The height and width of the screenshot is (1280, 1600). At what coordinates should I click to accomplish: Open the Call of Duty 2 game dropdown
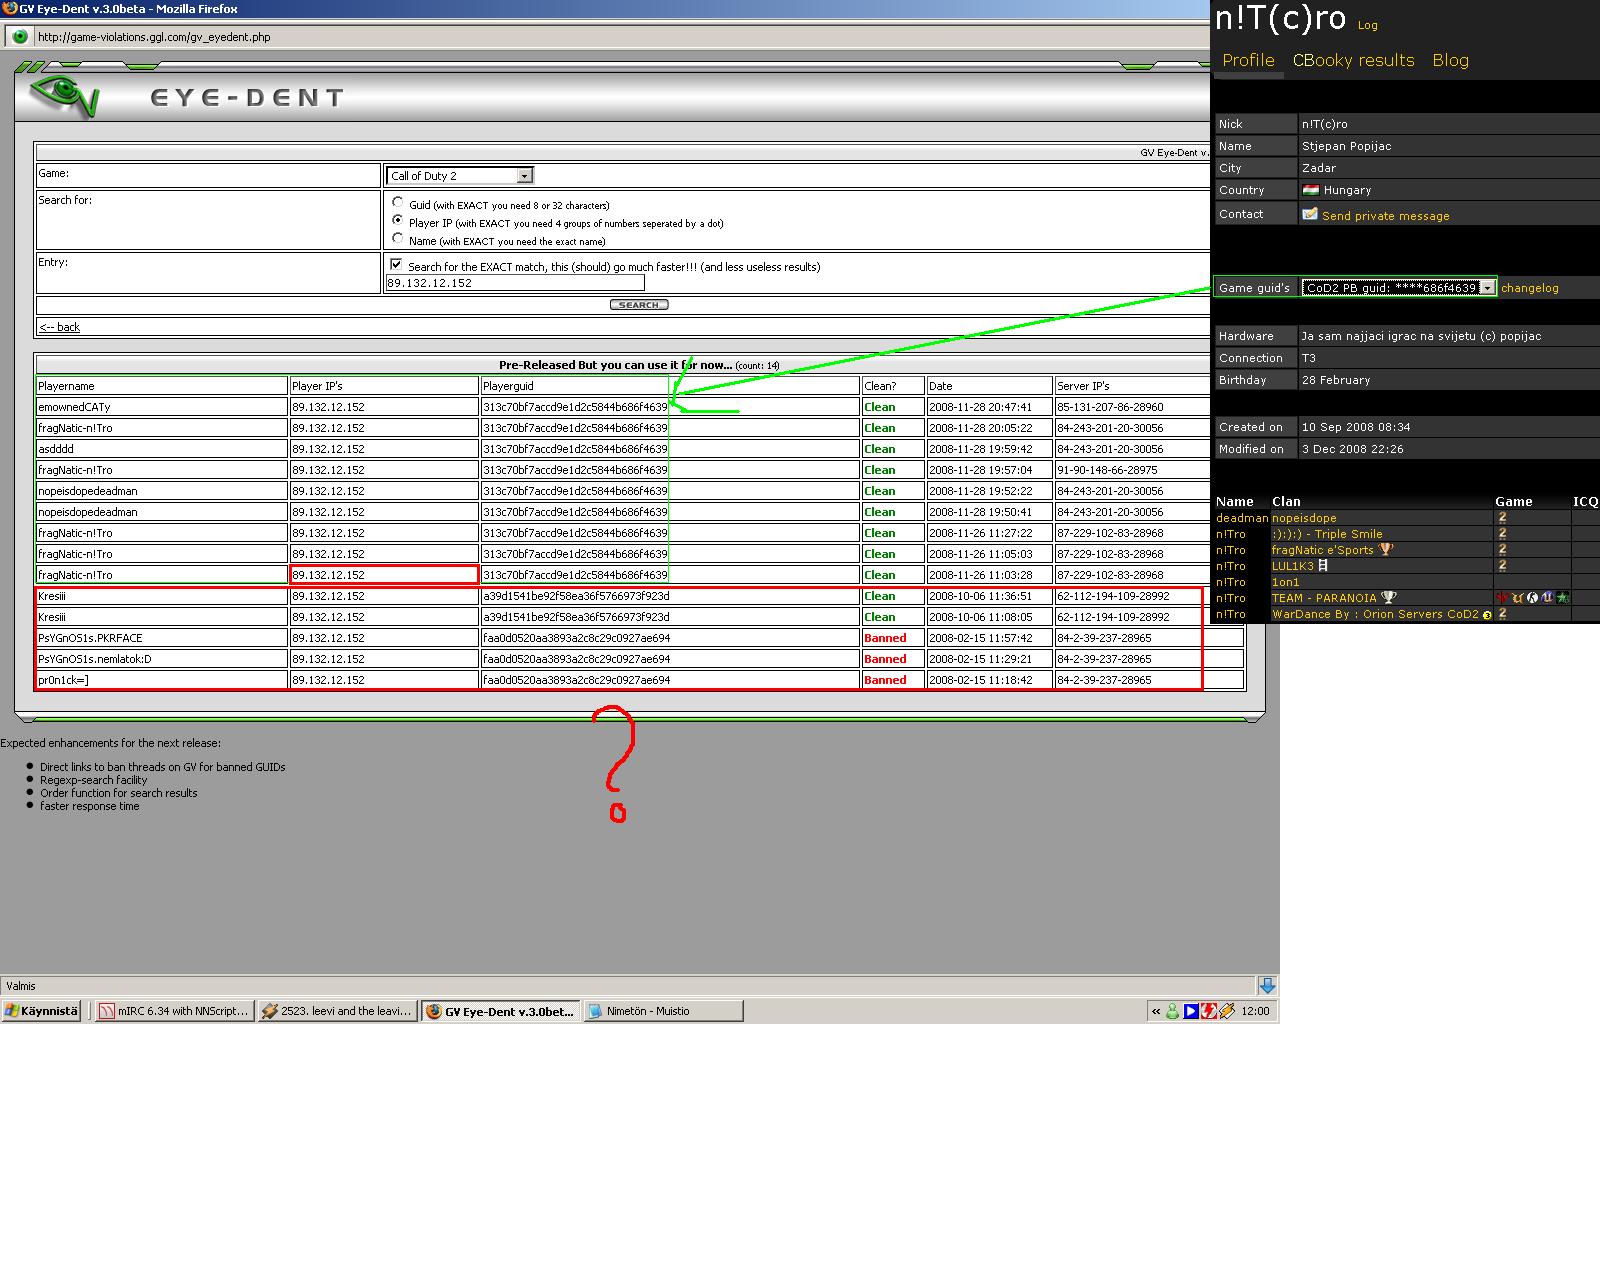point(524,176)
